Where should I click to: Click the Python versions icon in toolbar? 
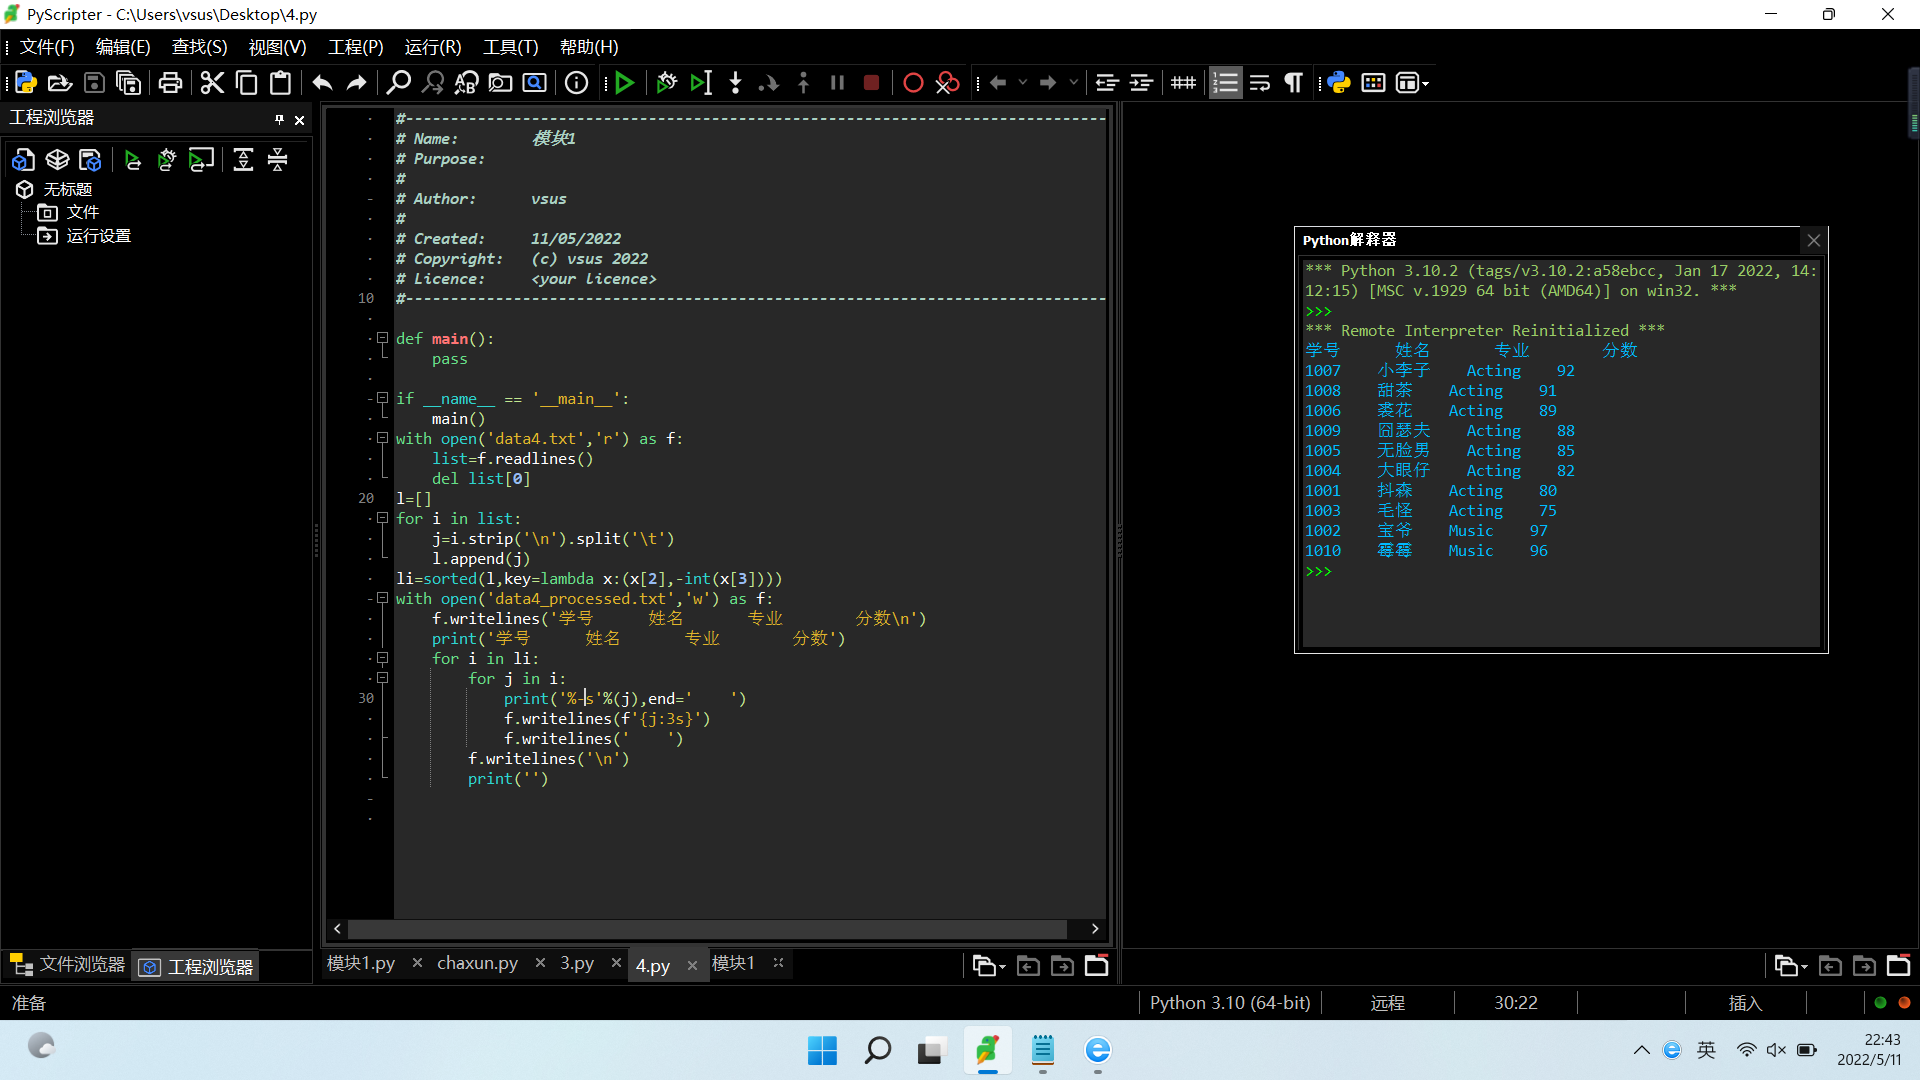[x=1339, y=83]
